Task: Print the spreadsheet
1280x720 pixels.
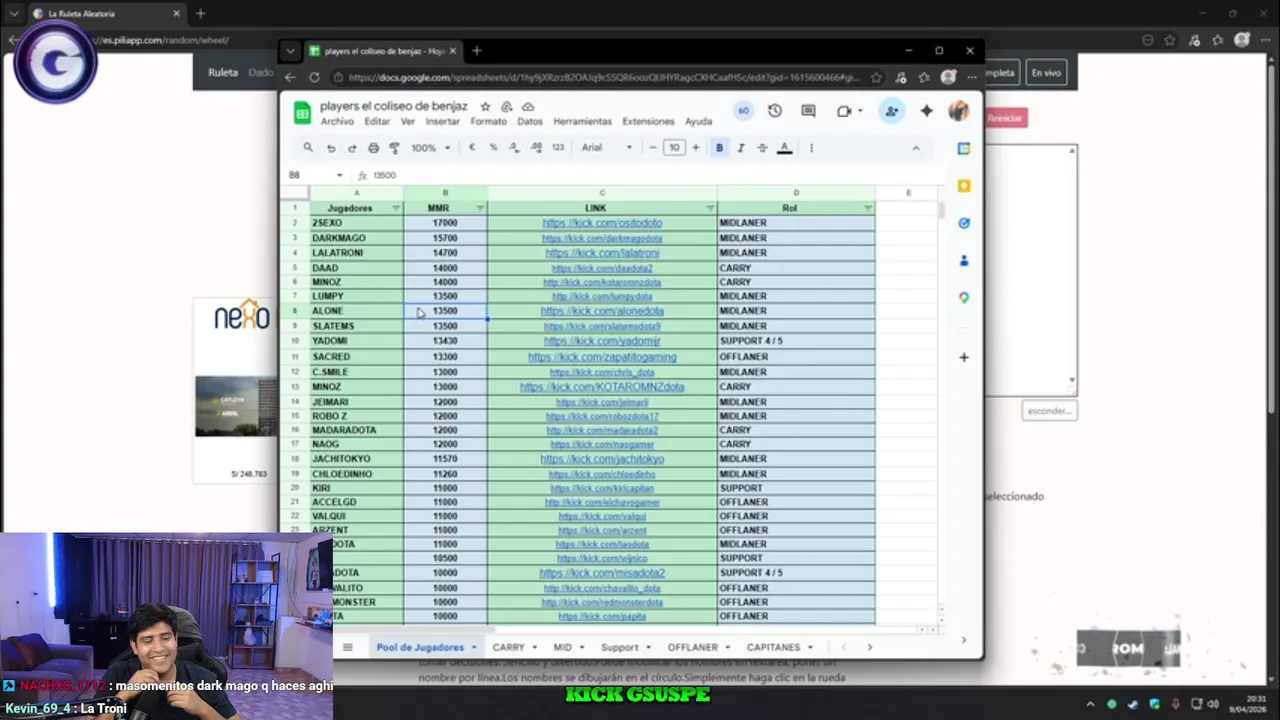Action: 373,148
